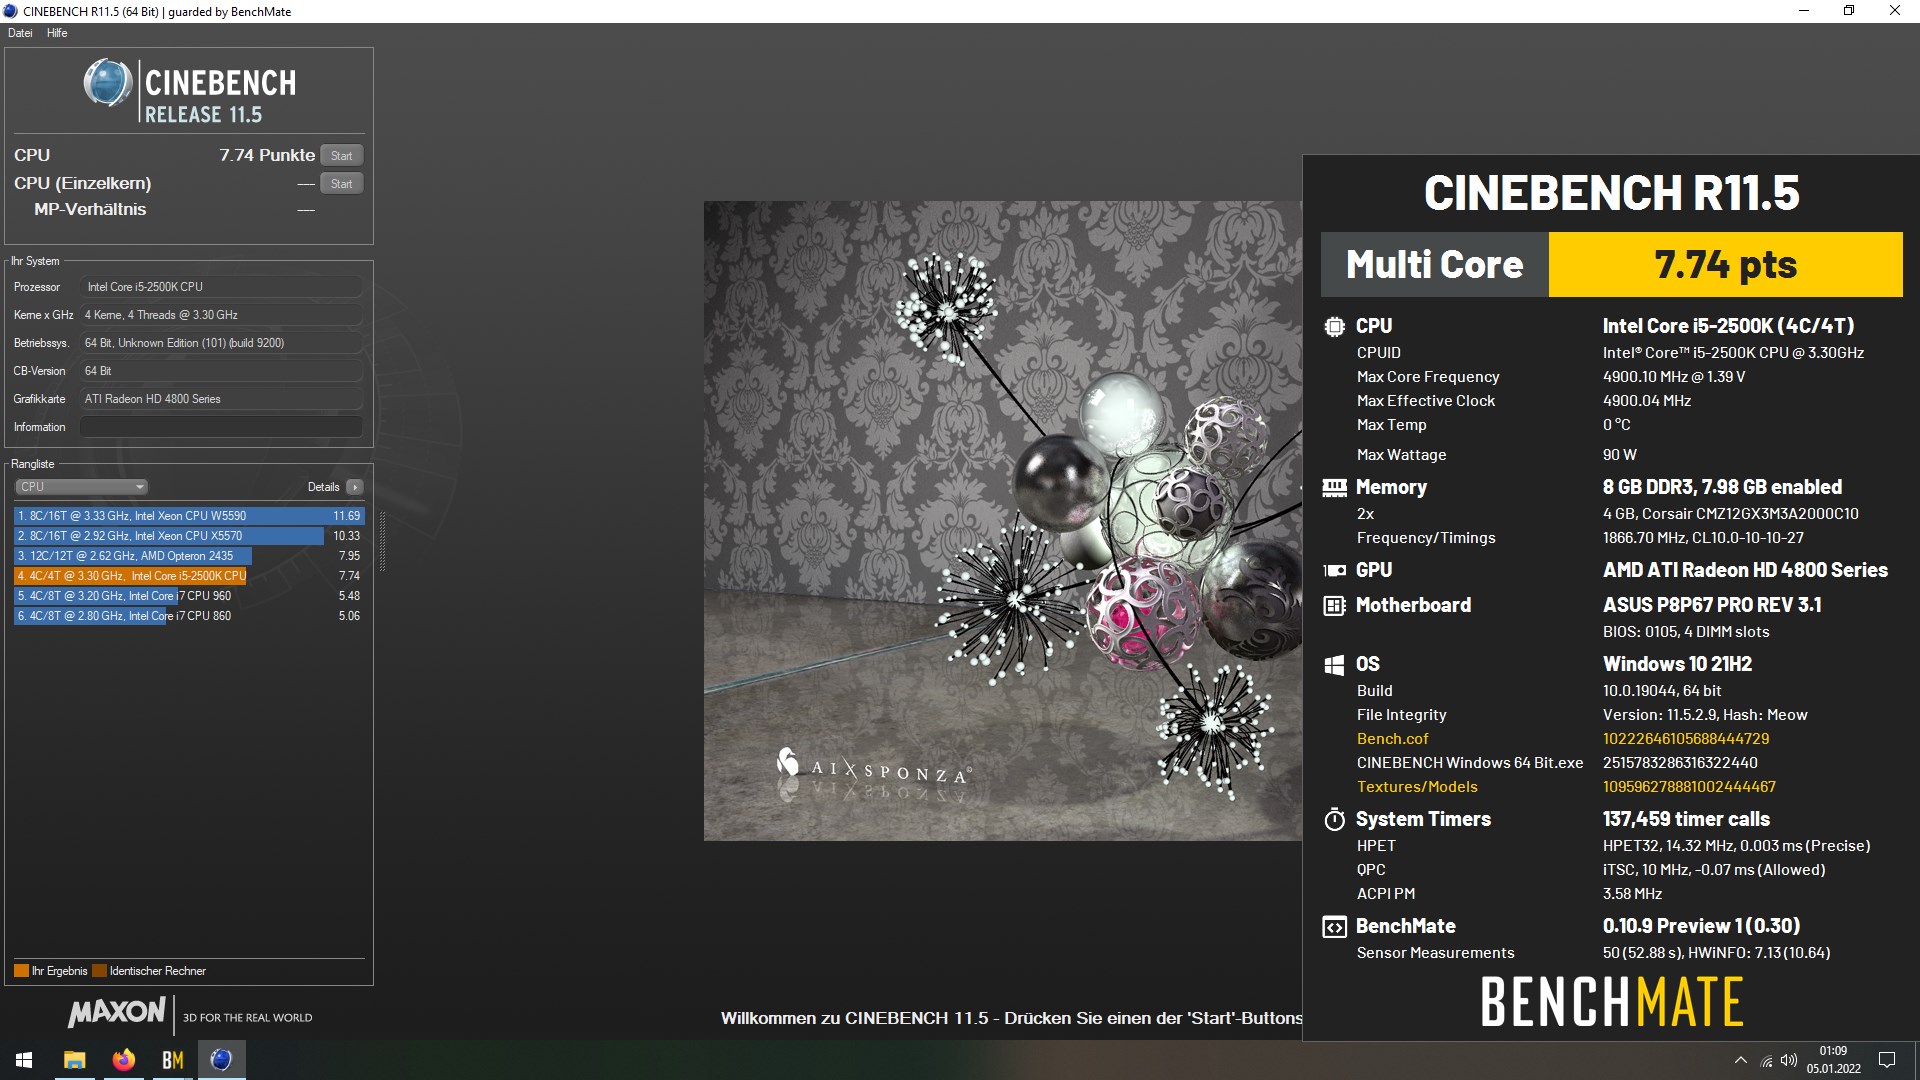Open BenchMate from the taskbar
This screenshot has height=1080, width=1920.
[172, 1060]
